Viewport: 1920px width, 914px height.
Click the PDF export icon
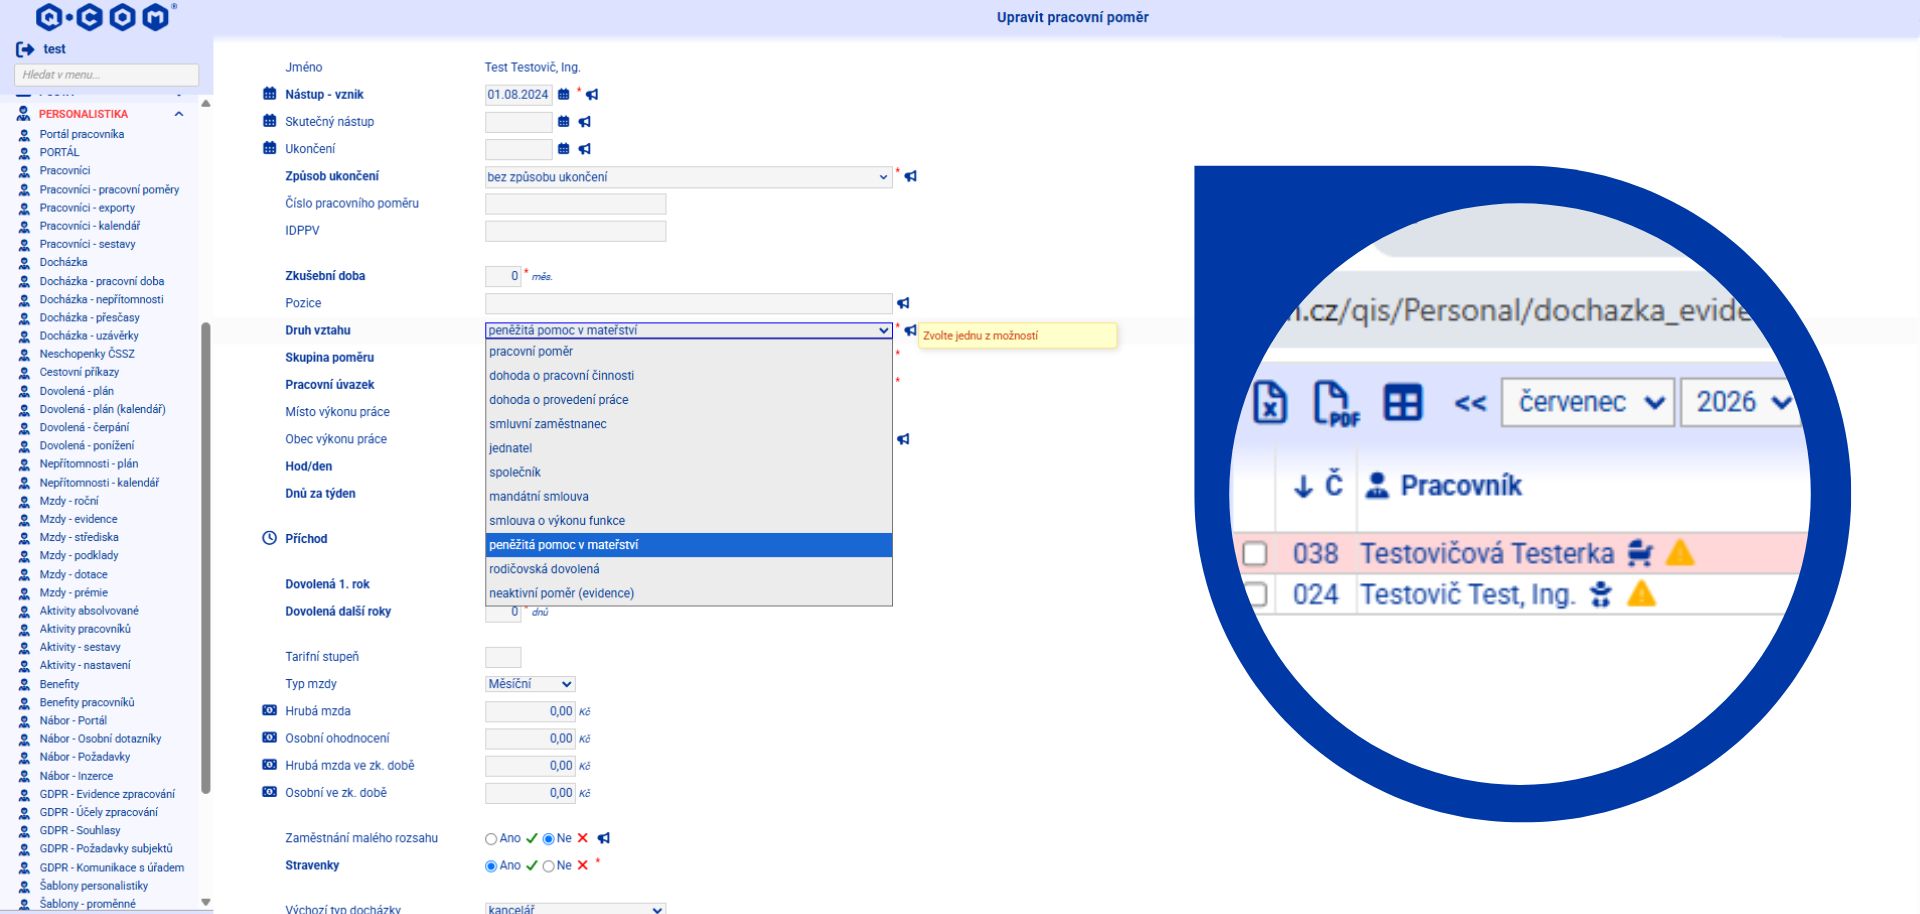pos(1336,404)
